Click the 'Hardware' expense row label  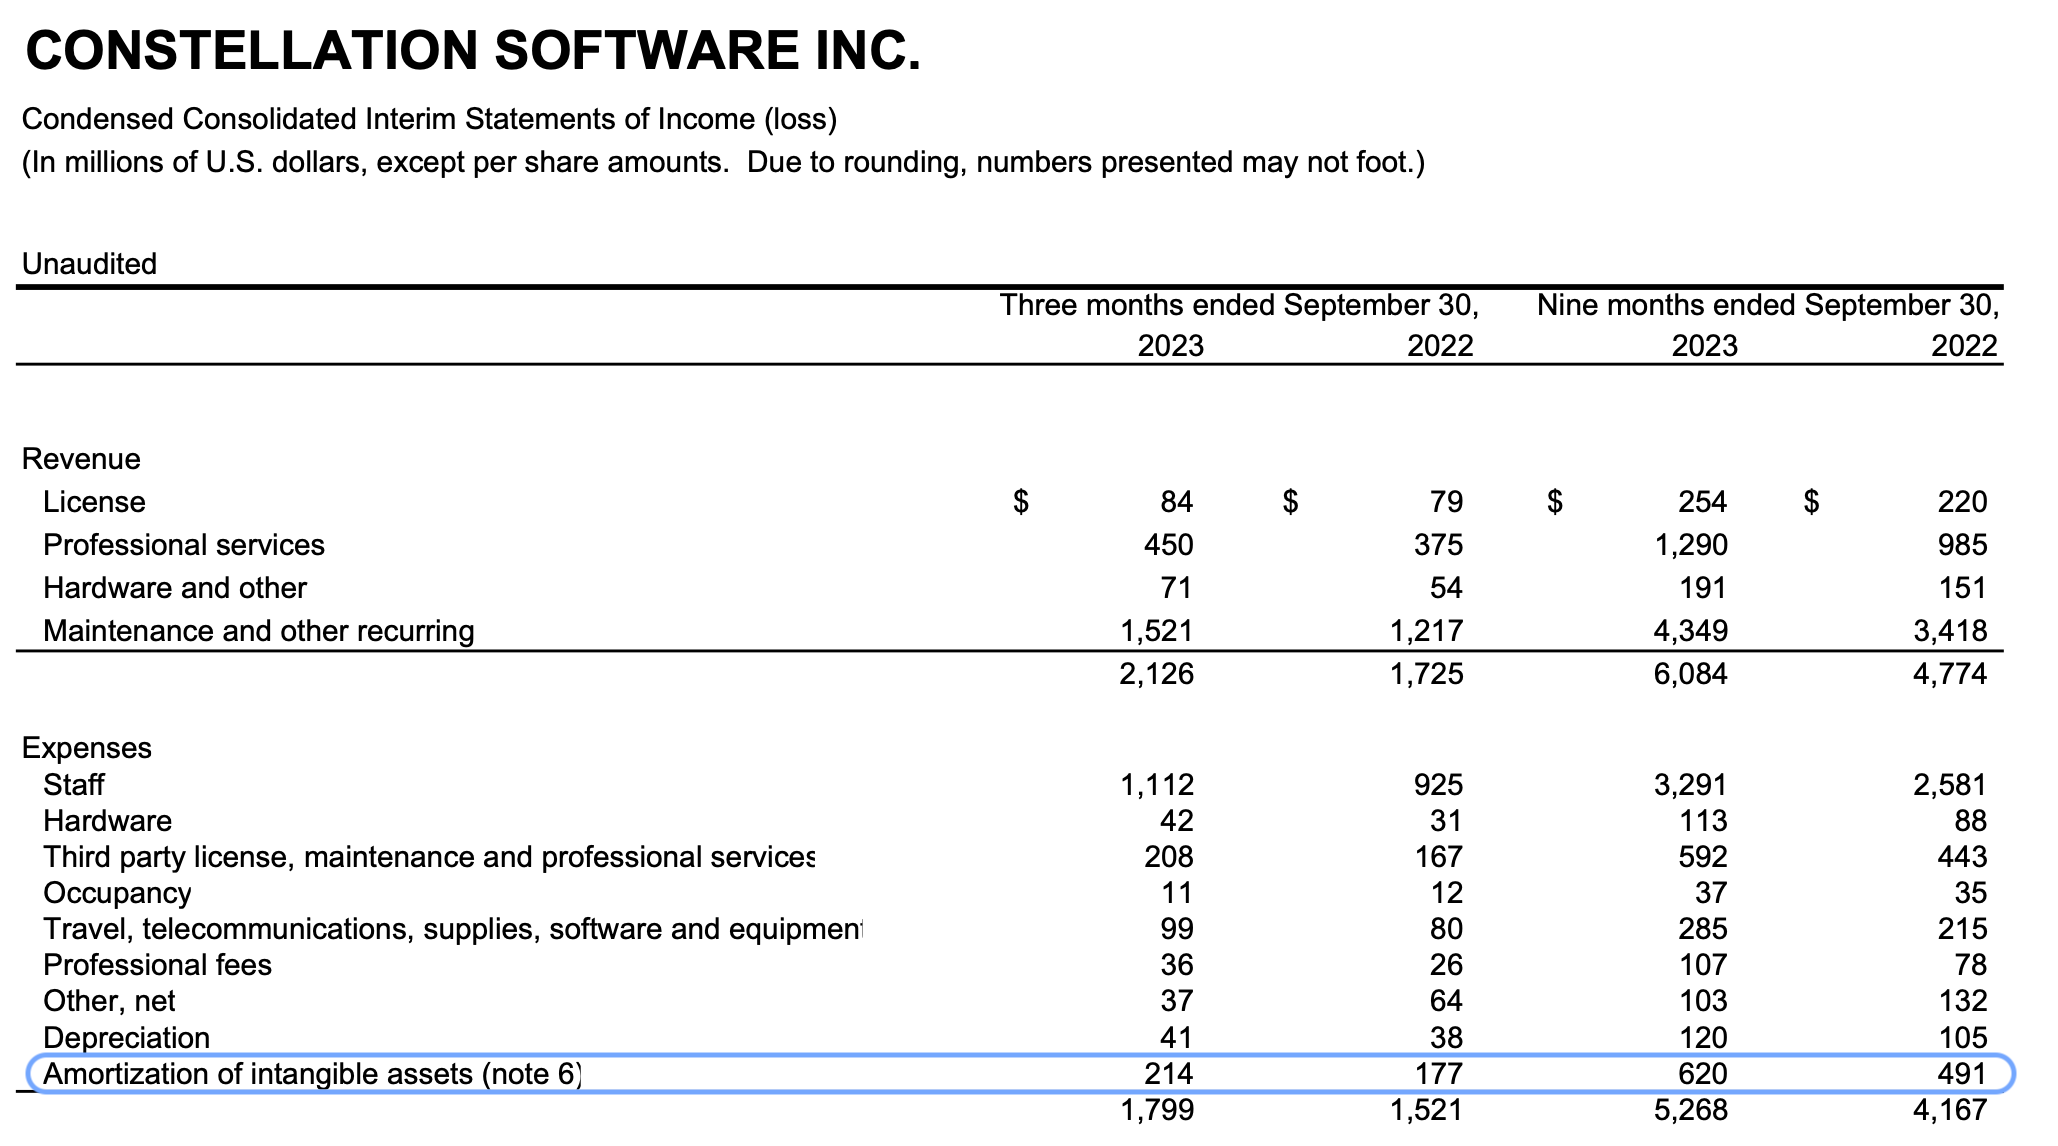[107, 821]
